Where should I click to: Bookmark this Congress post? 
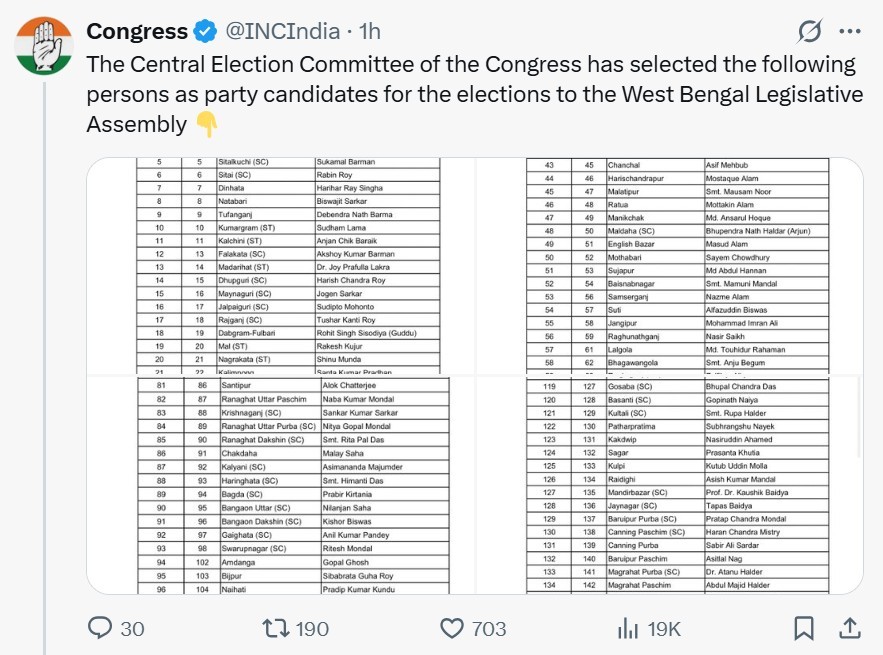[x=803, y=628]
